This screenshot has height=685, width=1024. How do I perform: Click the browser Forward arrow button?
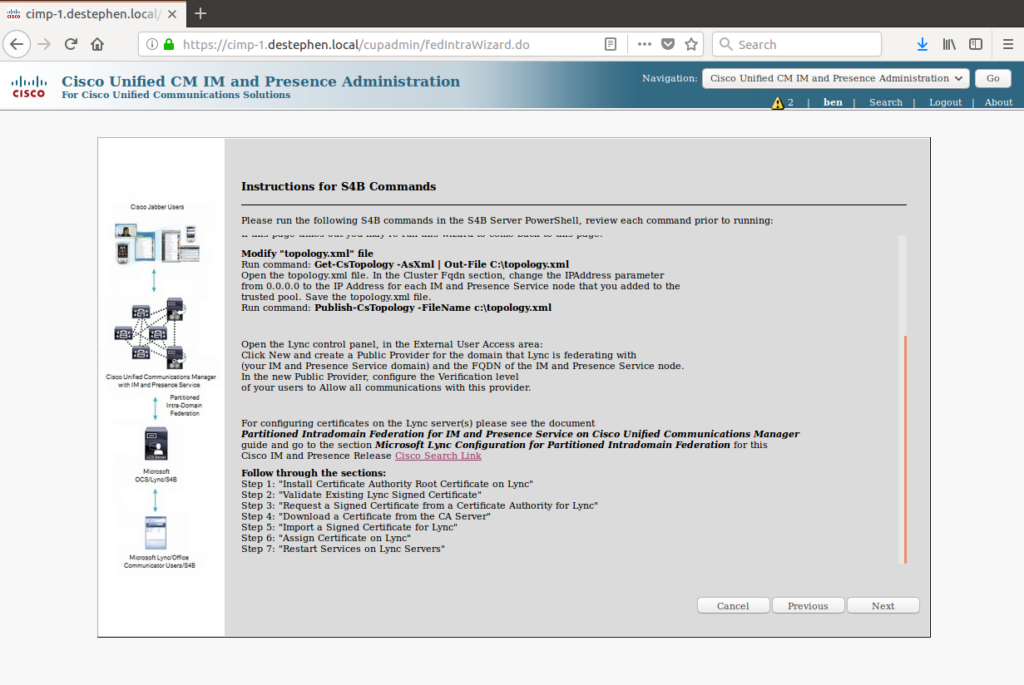point(44,44)
